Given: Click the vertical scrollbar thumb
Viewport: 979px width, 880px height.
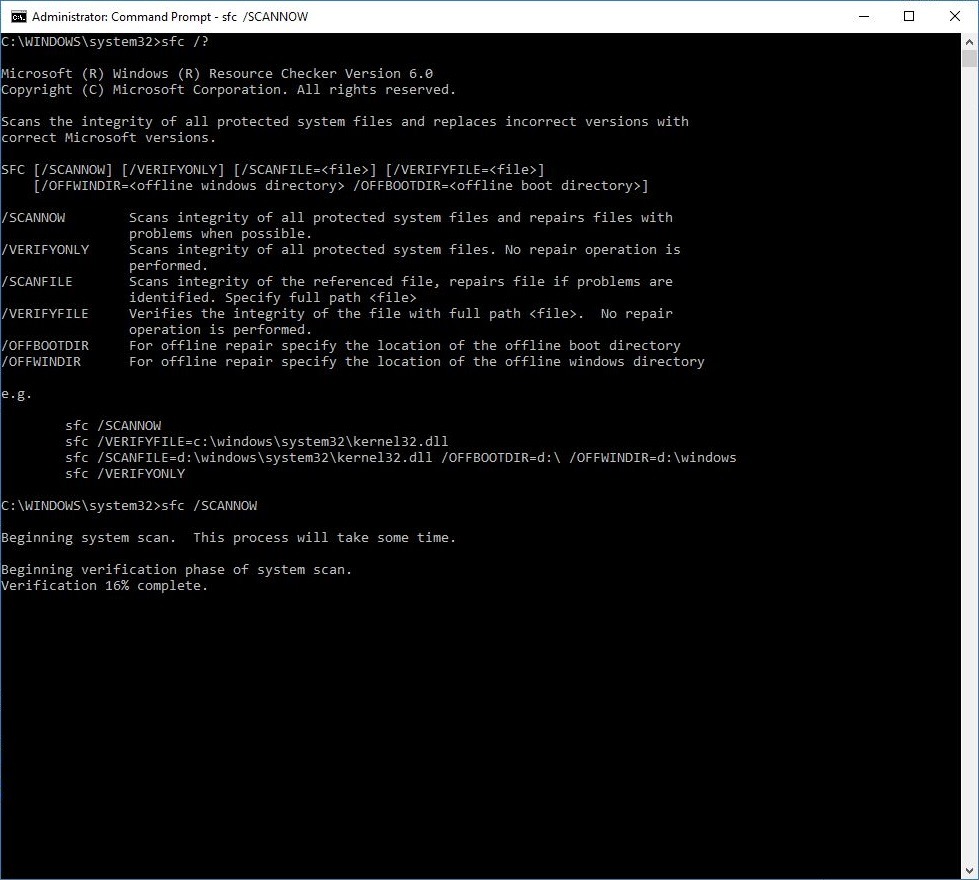Looking at the screenshot, I should 969,59.
